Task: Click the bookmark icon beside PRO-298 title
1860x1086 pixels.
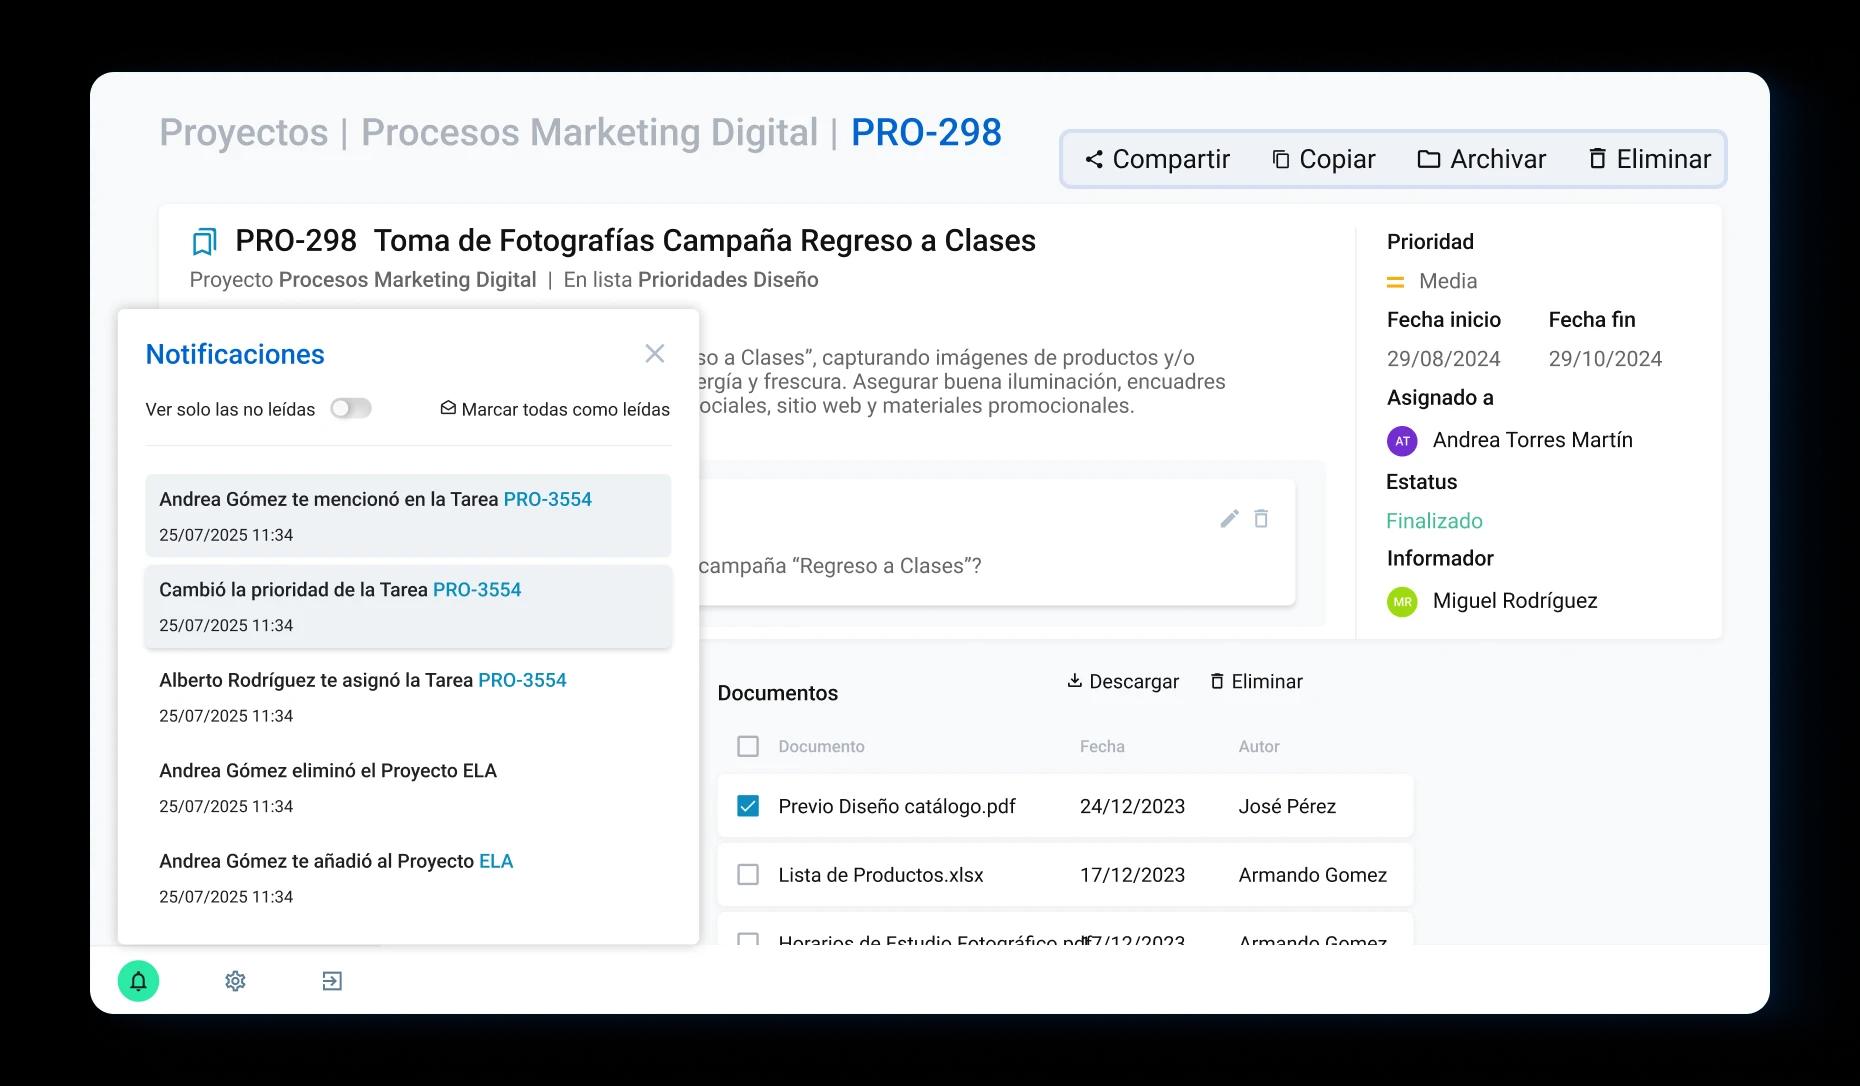Action: 204,242
